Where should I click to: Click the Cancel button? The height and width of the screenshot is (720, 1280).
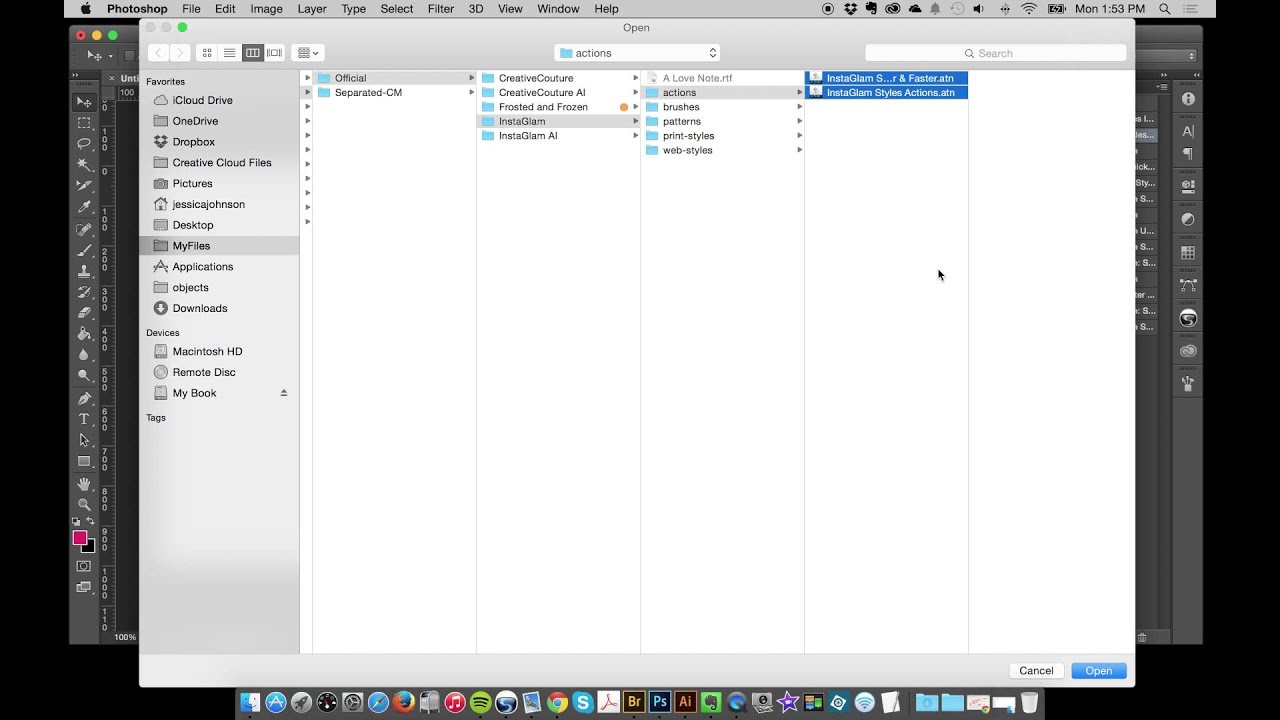(x=1036, y=671)
